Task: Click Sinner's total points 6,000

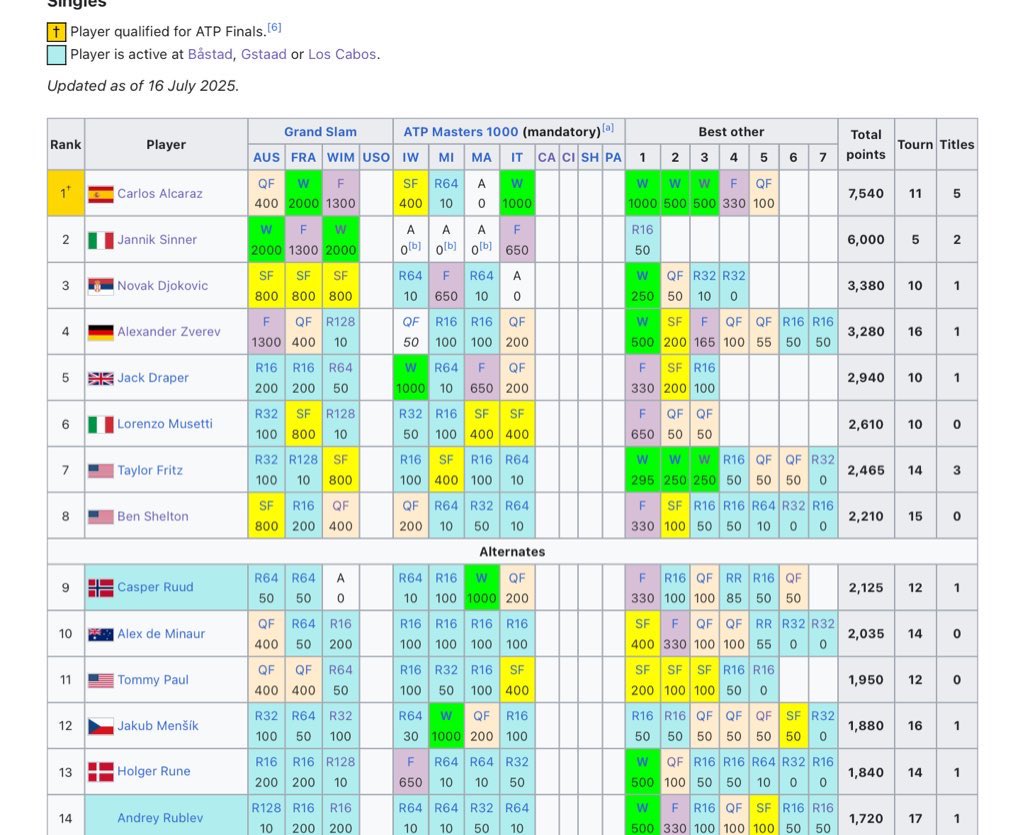Action: 866,240
